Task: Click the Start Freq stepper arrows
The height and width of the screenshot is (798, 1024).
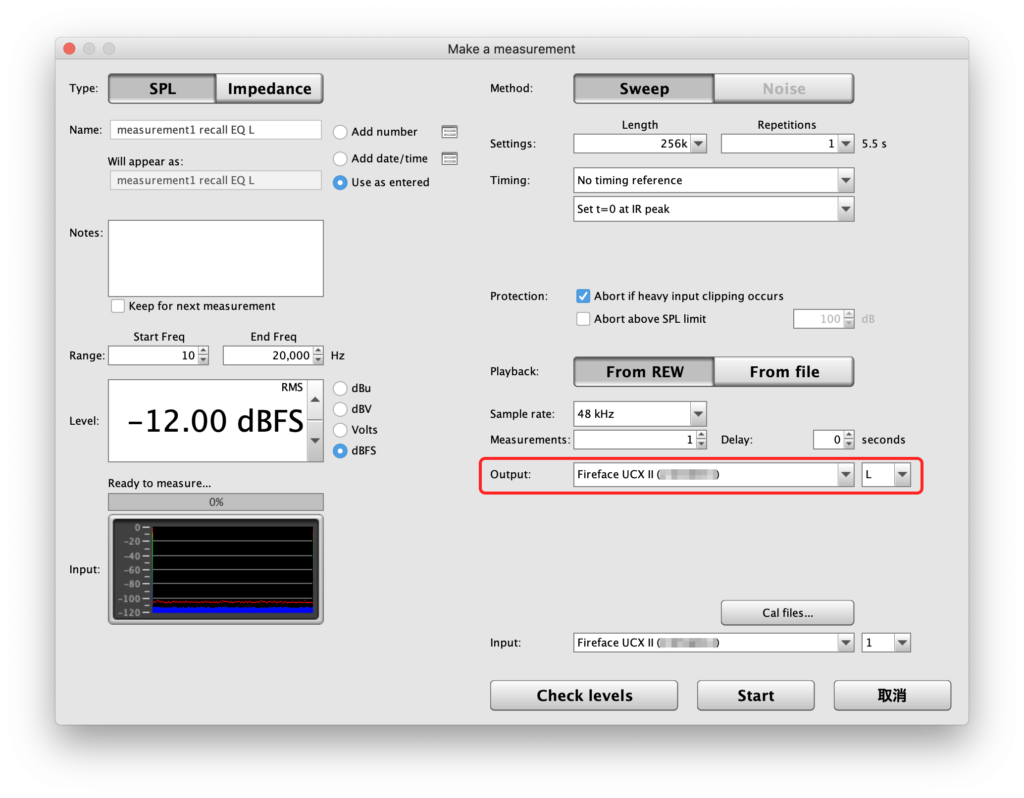Action: 203,356
